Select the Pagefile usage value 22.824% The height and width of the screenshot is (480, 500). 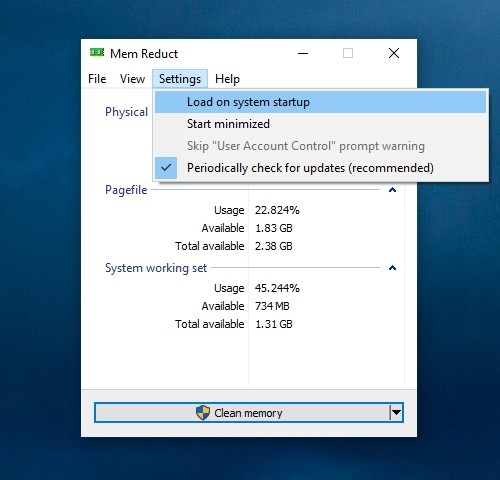coord(277,210)
